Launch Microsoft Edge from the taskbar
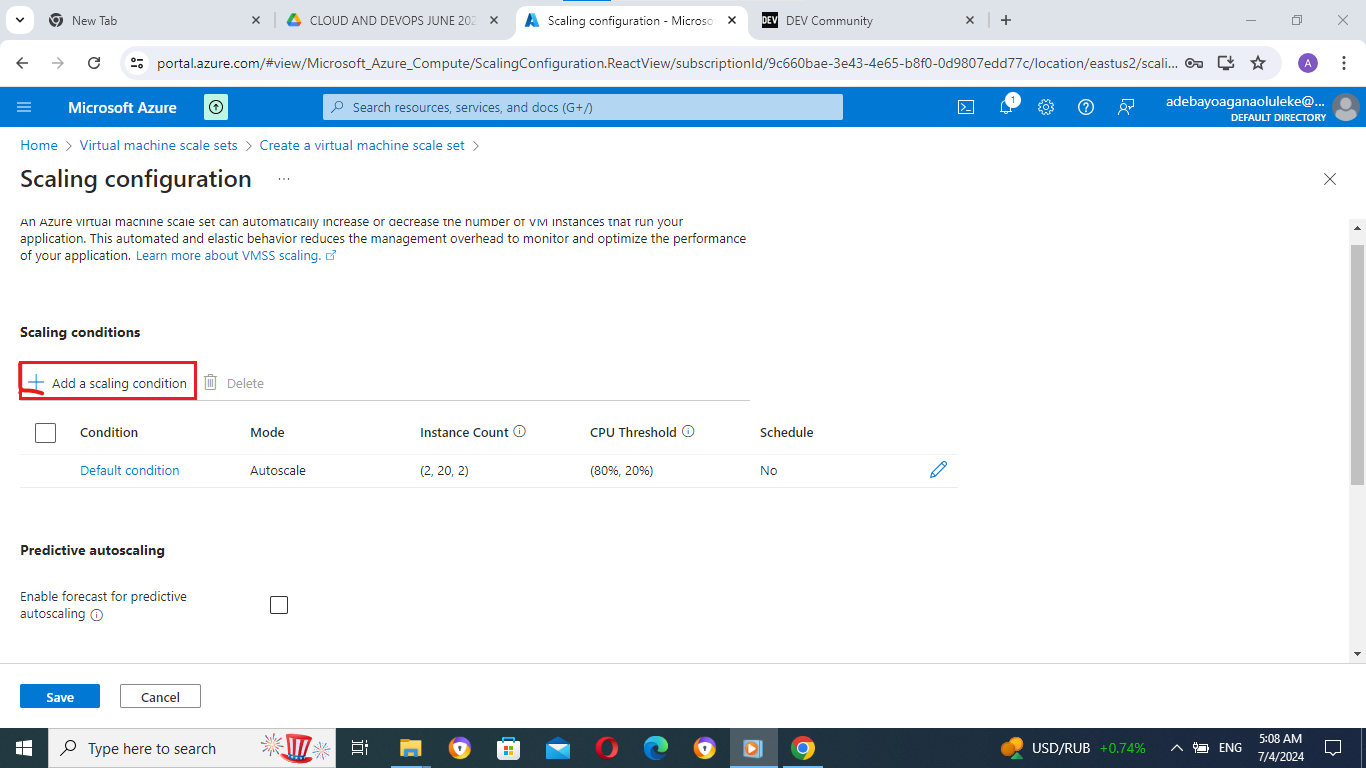 [x=656, y=748]
